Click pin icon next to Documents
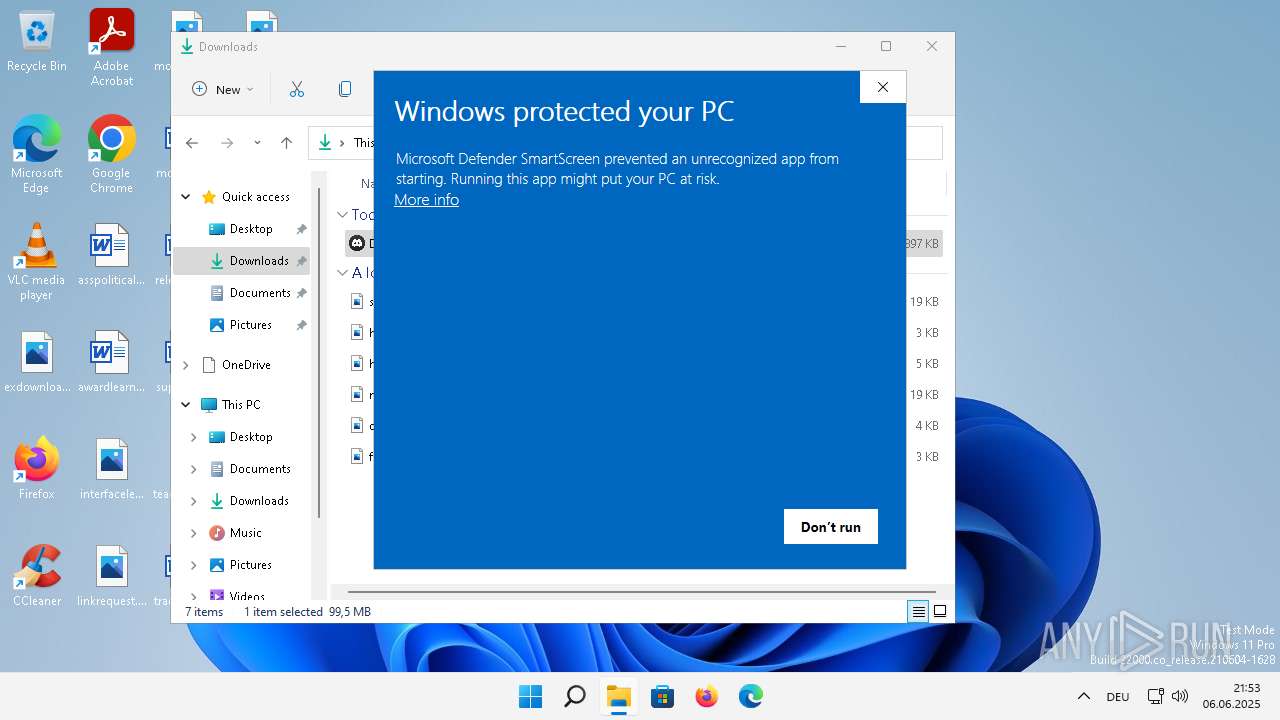Viewport: 1280px width, 720px height. point(301,293)
